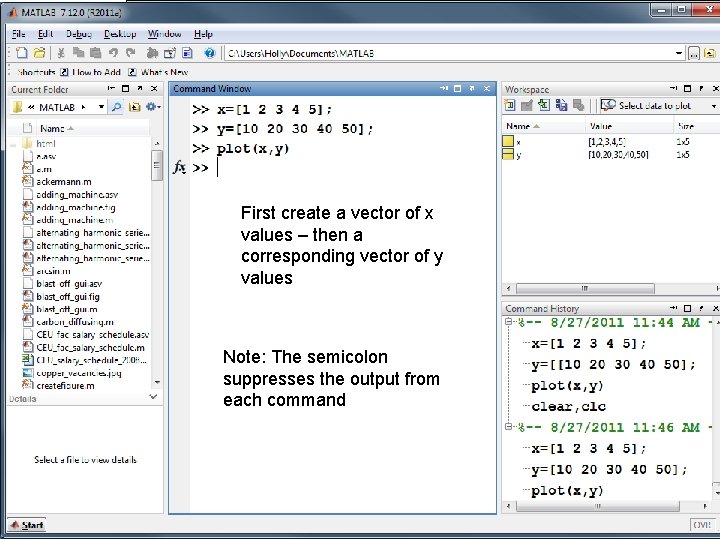
Task: Click the Command History horizontal scrollbar
Action: click(598, 506)
